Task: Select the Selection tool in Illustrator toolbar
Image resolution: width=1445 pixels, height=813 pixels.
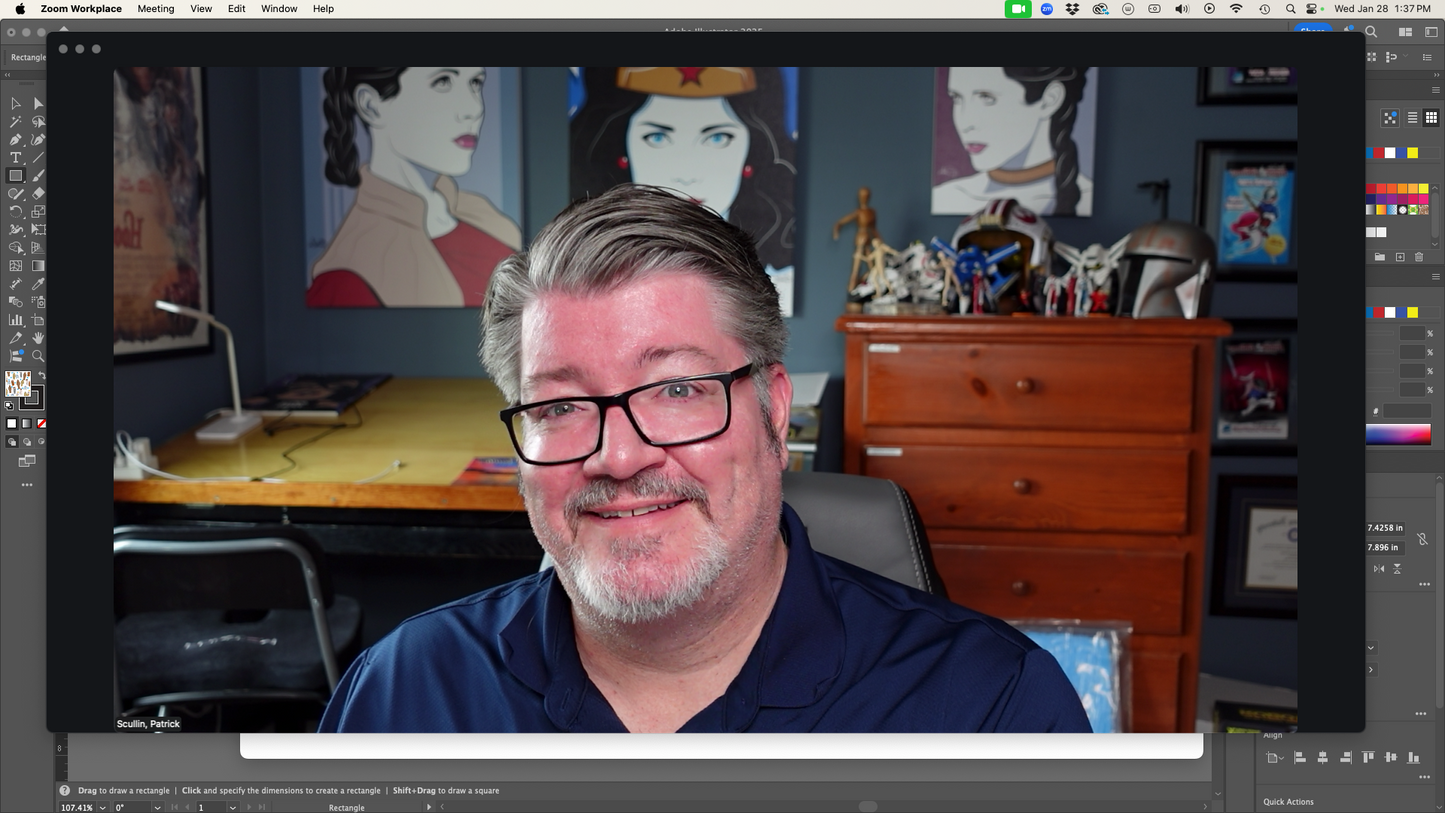Action: [x=16, y=104]
